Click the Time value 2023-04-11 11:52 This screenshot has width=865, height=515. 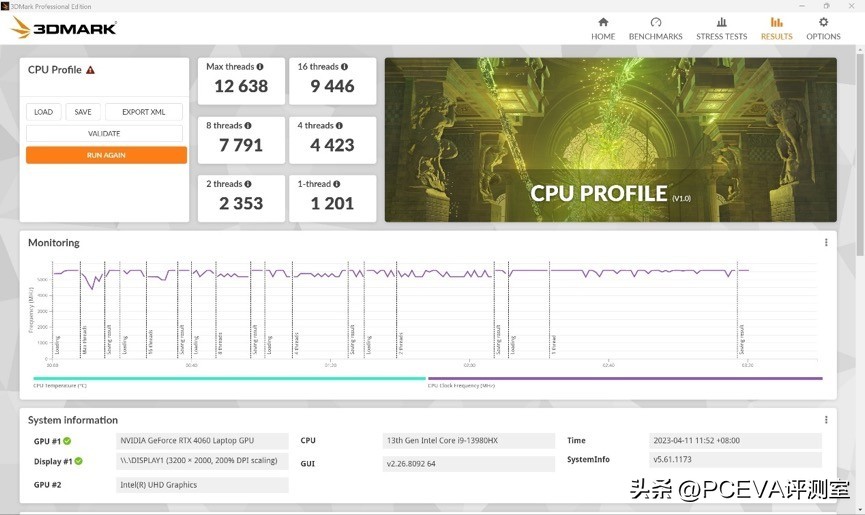click(735, 441)
